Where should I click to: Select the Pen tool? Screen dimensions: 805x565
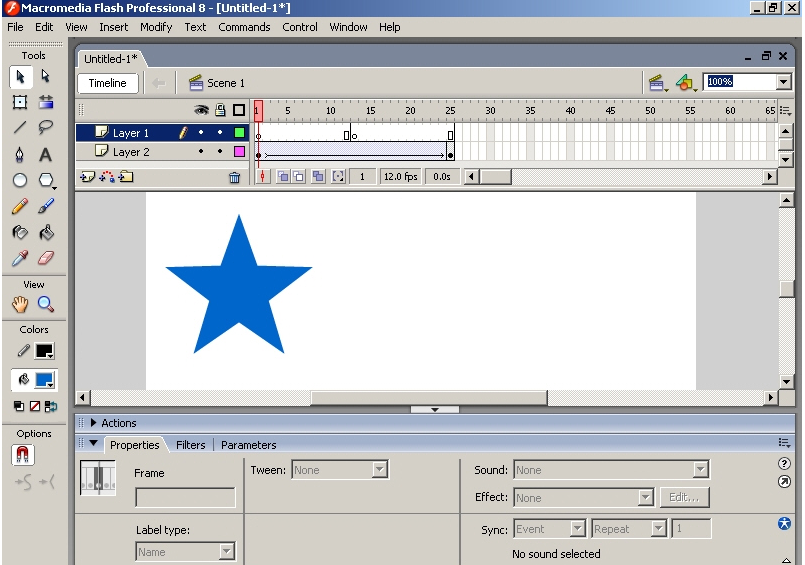[x=20, y=154]
